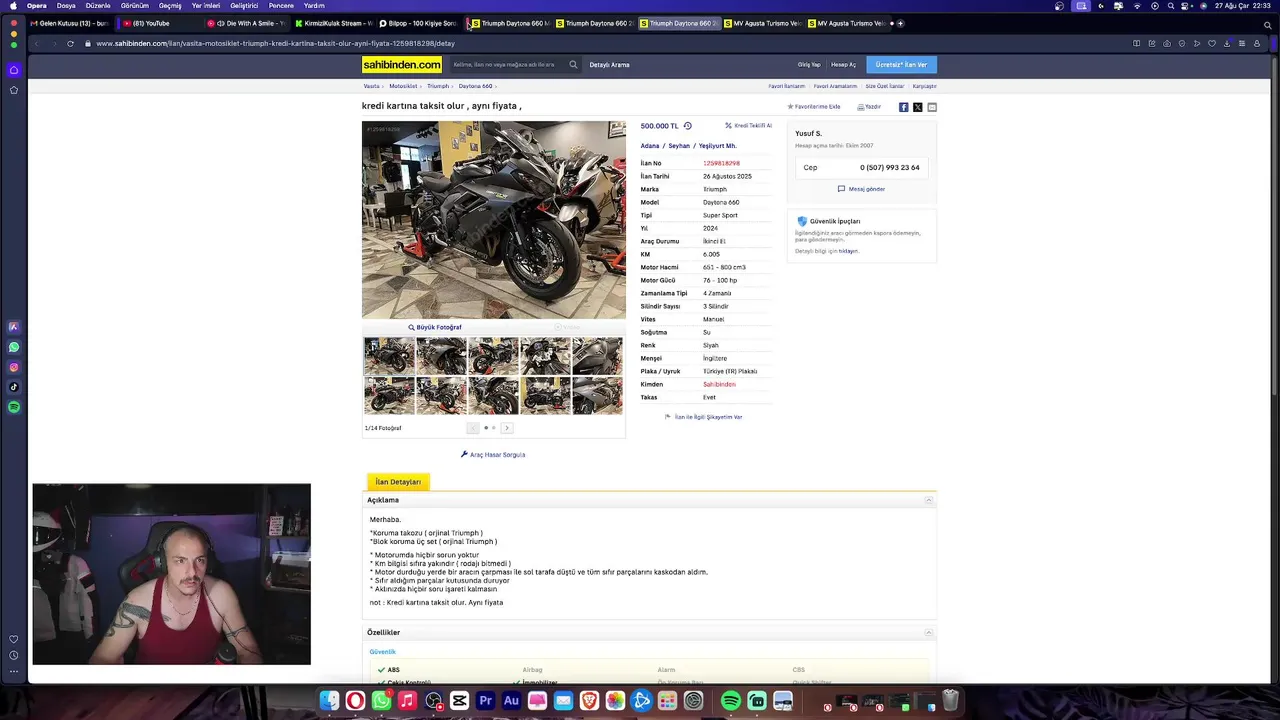Click the price history clock icon
This screenshot has width=1280, height=720.
[687, 126]
